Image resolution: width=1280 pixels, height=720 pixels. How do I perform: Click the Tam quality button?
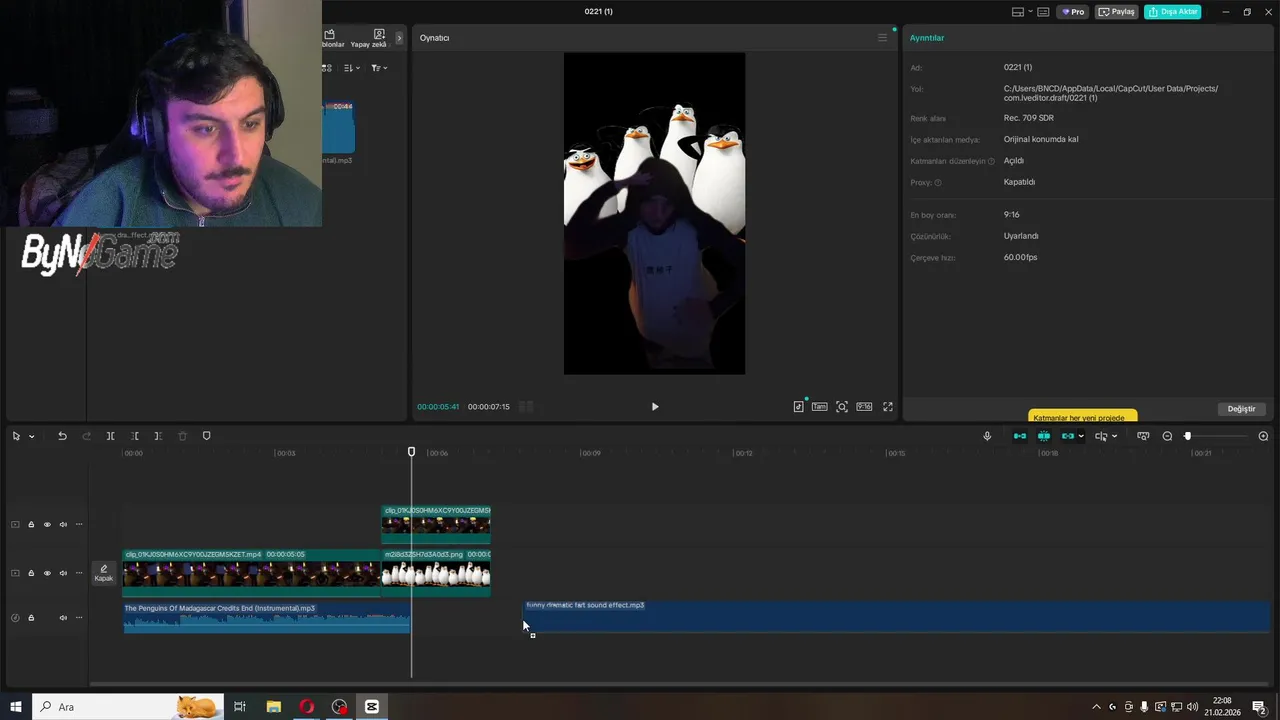click(x=819, y=407)
